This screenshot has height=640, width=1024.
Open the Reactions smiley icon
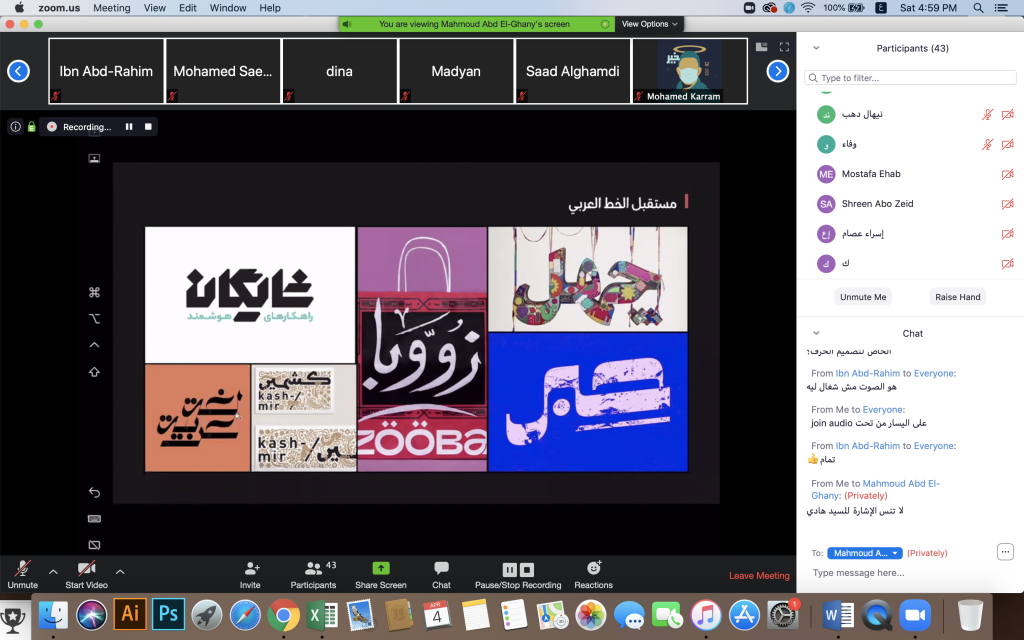pyautogui.click(x=594, y=568)
